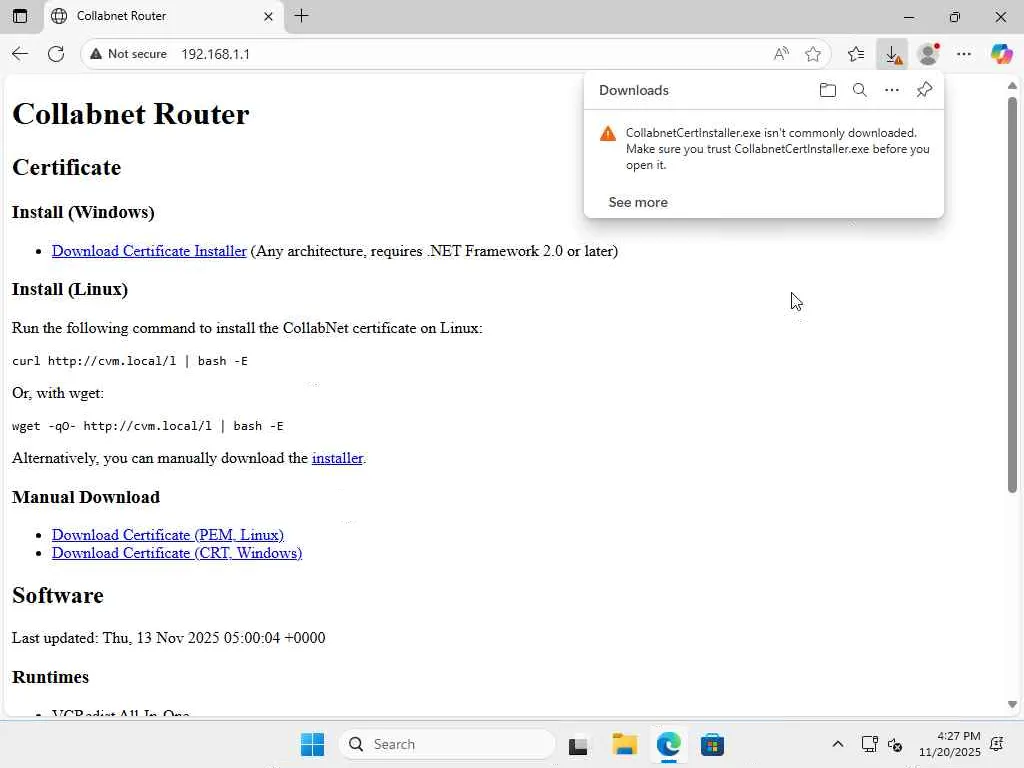Download Certificate (PEM, Linux) link

tap(168, 535)
